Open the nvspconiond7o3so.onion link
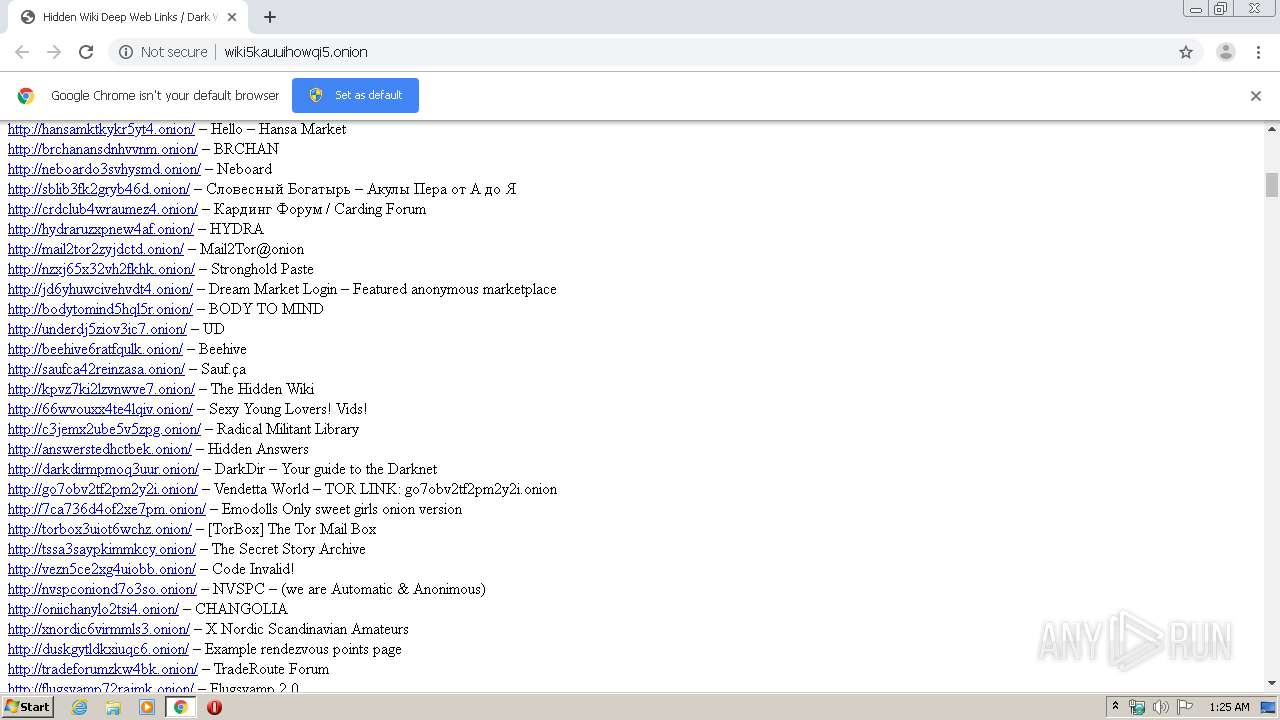The width and height of the screenshot is (1280, 720). tap(102, 589)
